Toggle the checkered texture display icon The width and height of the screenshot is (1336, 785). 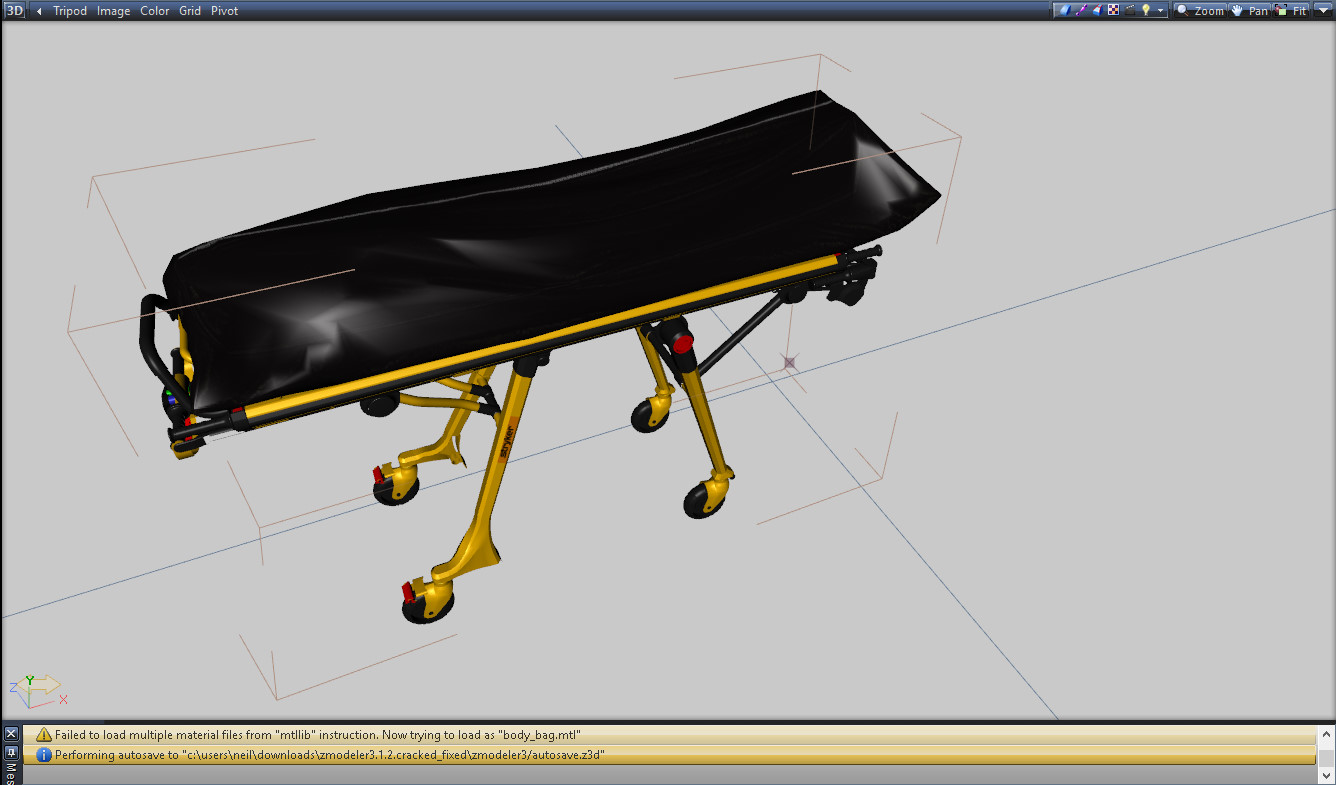tap(1113, 10)
